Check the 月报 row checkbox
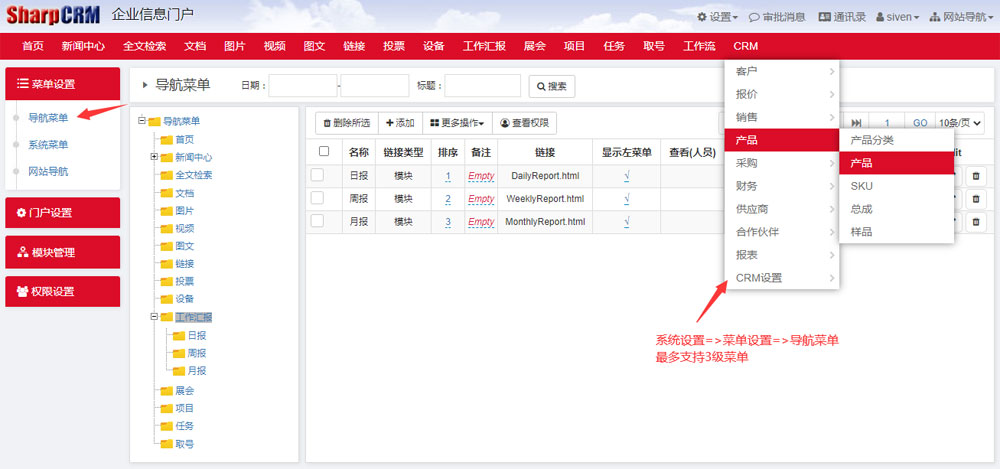This screenshot has height=469, width=1000. pos(317,221)
